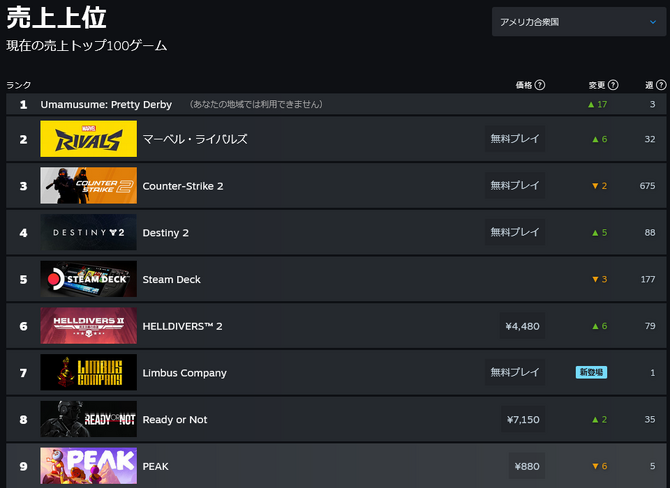Select the Destiny 2 logo thumbnail
Image resolution: width=670 pixels, height=488 pixels.
click(88, 233)
